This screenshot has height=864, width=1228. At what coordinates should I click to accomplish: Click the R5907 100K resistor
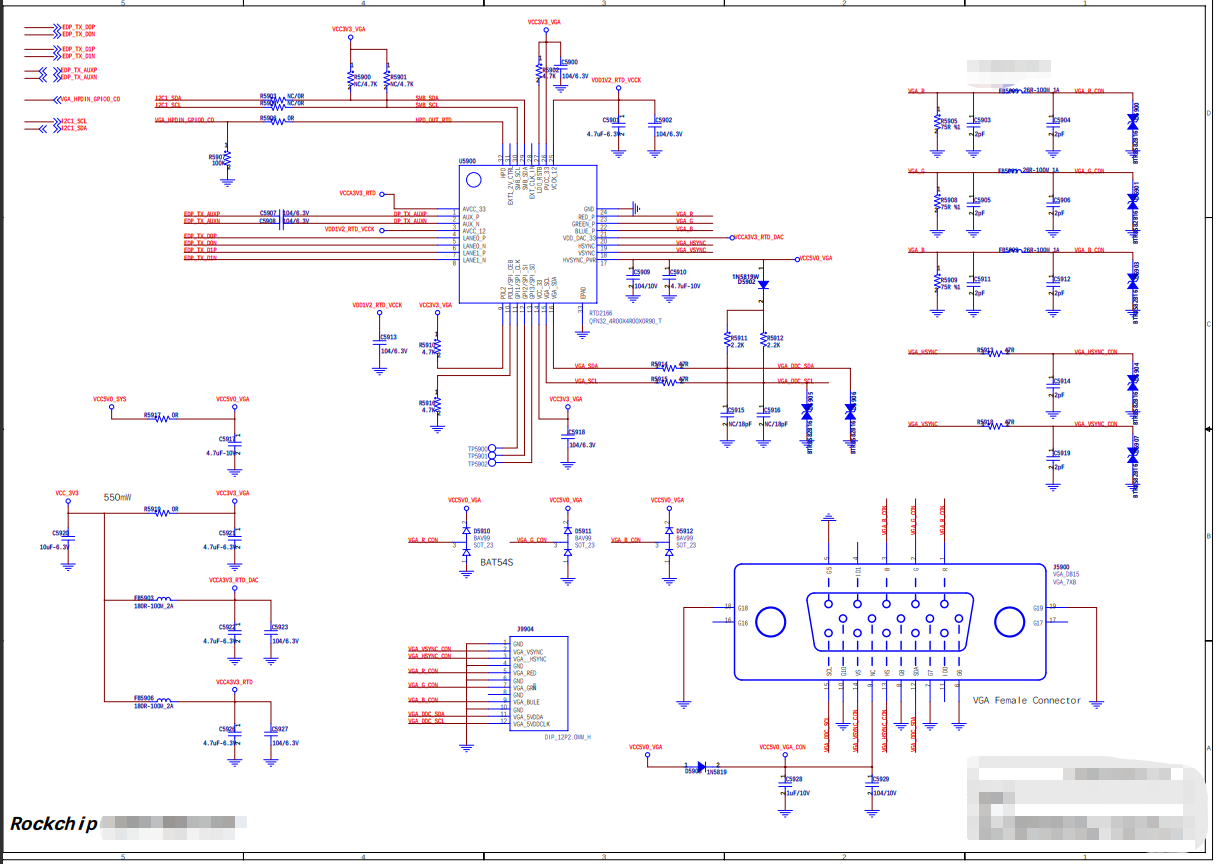[x=227, y=157]
